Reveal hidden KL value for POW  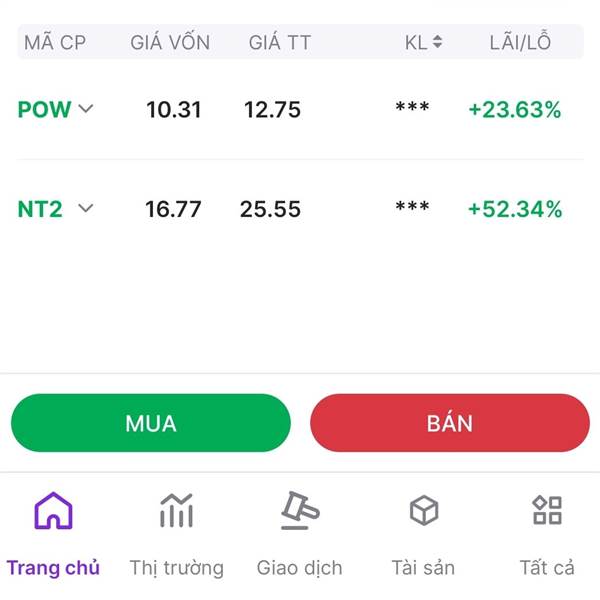click(412, 108)
